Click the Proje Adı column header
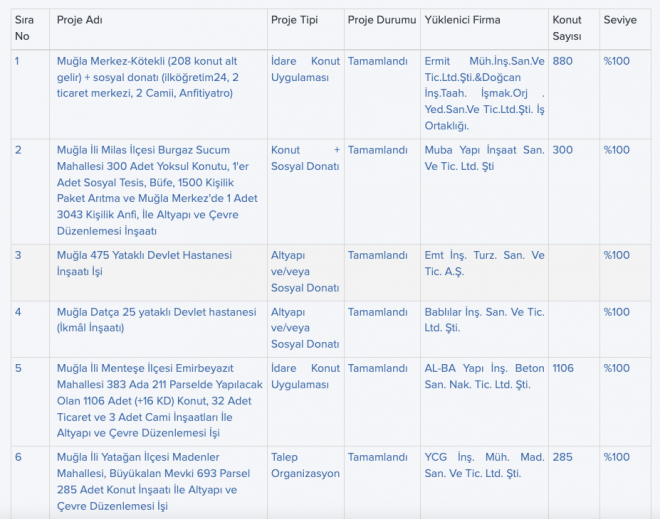660x519 pixels. coord(80,20)
